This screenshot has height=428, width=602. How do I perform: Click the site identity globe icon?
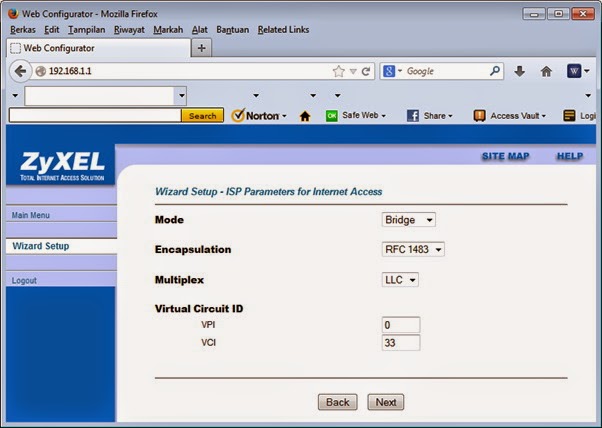click(x=40, y=71)
